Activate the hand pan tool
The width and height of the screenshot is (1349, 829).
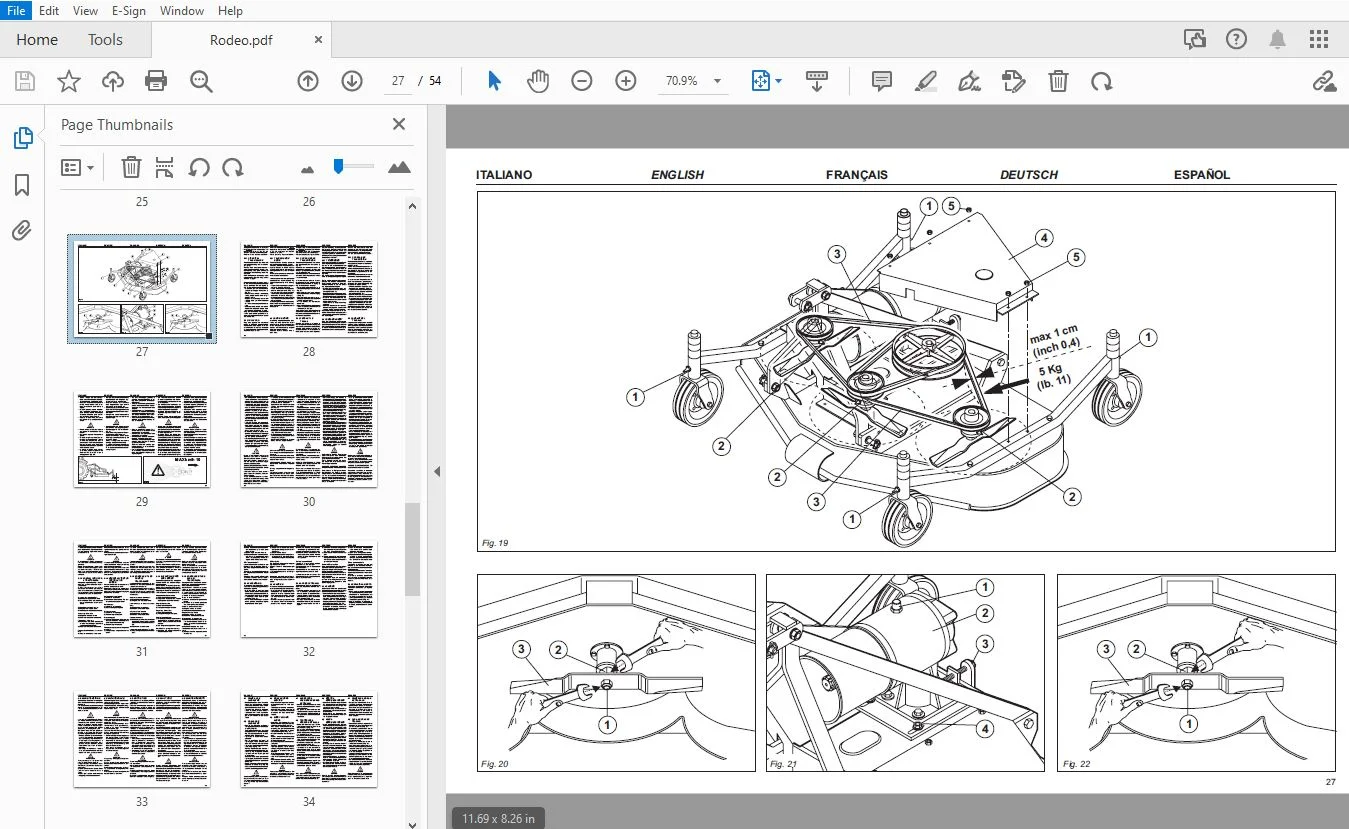click(538, 81)
